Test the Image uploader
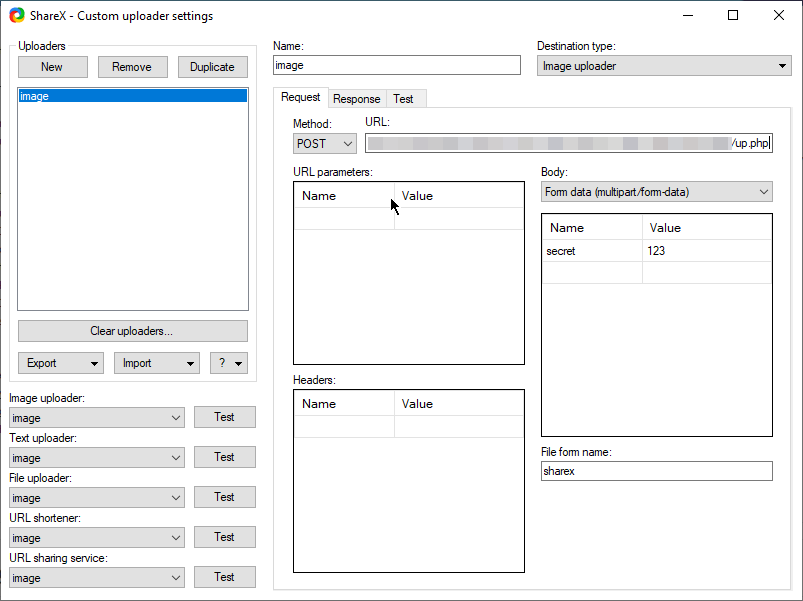803x601 pixels. pos(224,417)
